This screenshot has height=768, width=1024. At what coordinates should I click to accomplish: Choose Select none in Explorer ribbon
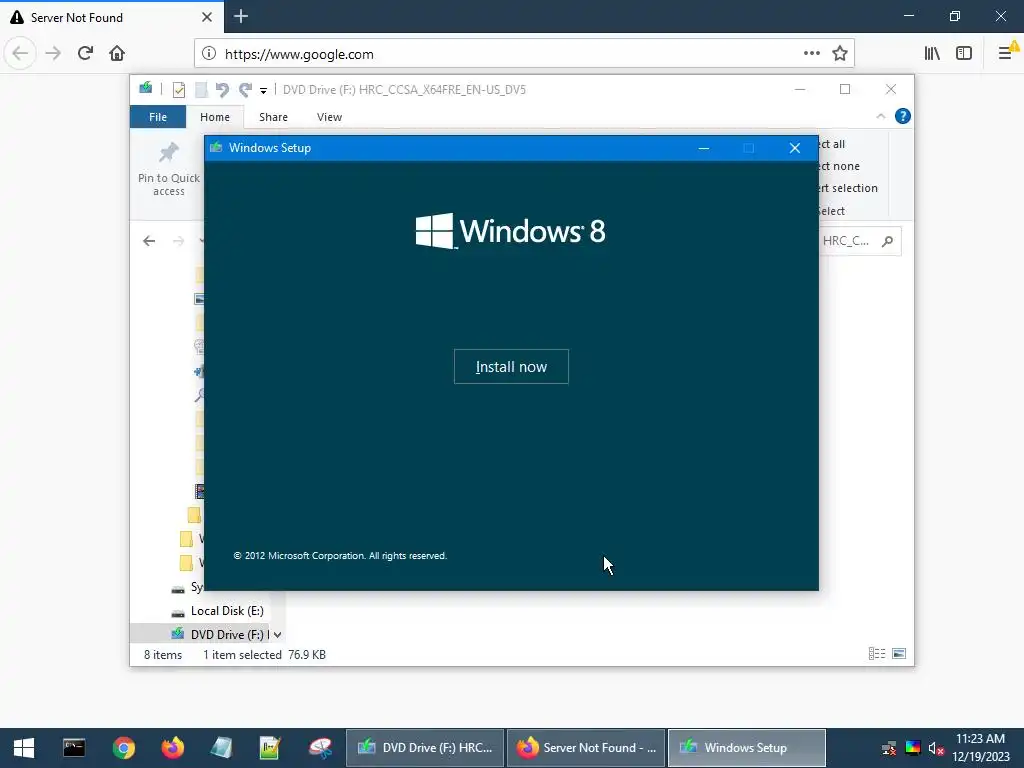(839, 166)
